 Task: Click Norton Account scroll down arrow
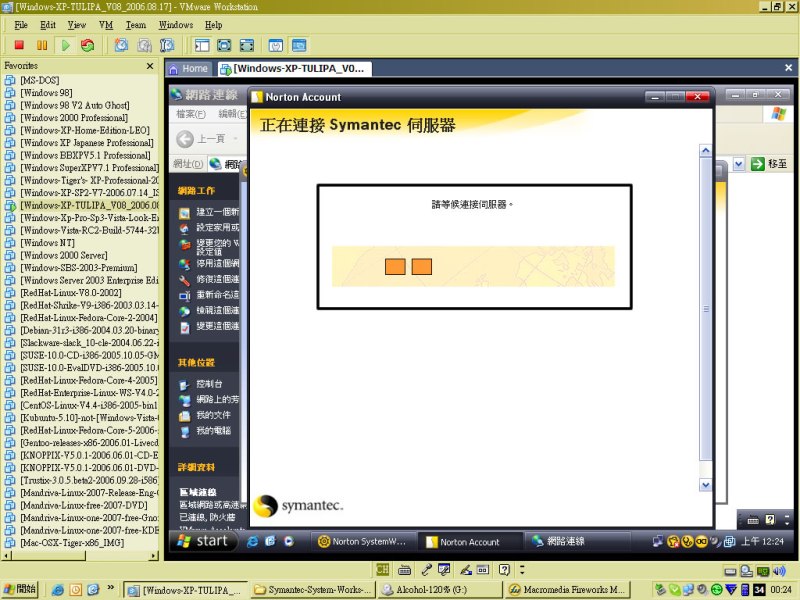pos(705,485)
